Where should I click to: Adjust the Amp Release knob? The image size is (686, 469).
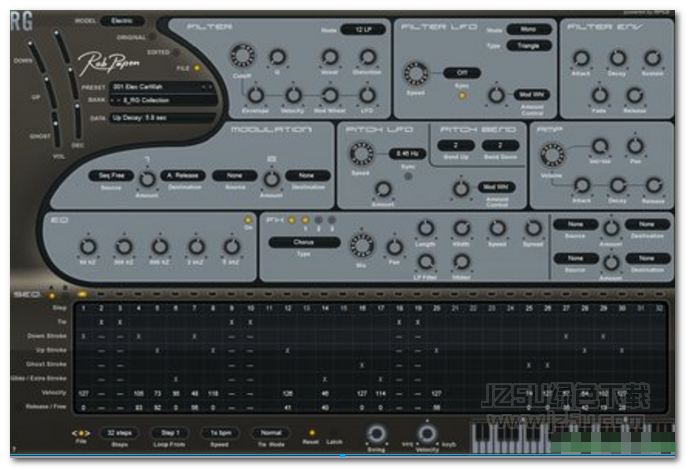point(654,186)
